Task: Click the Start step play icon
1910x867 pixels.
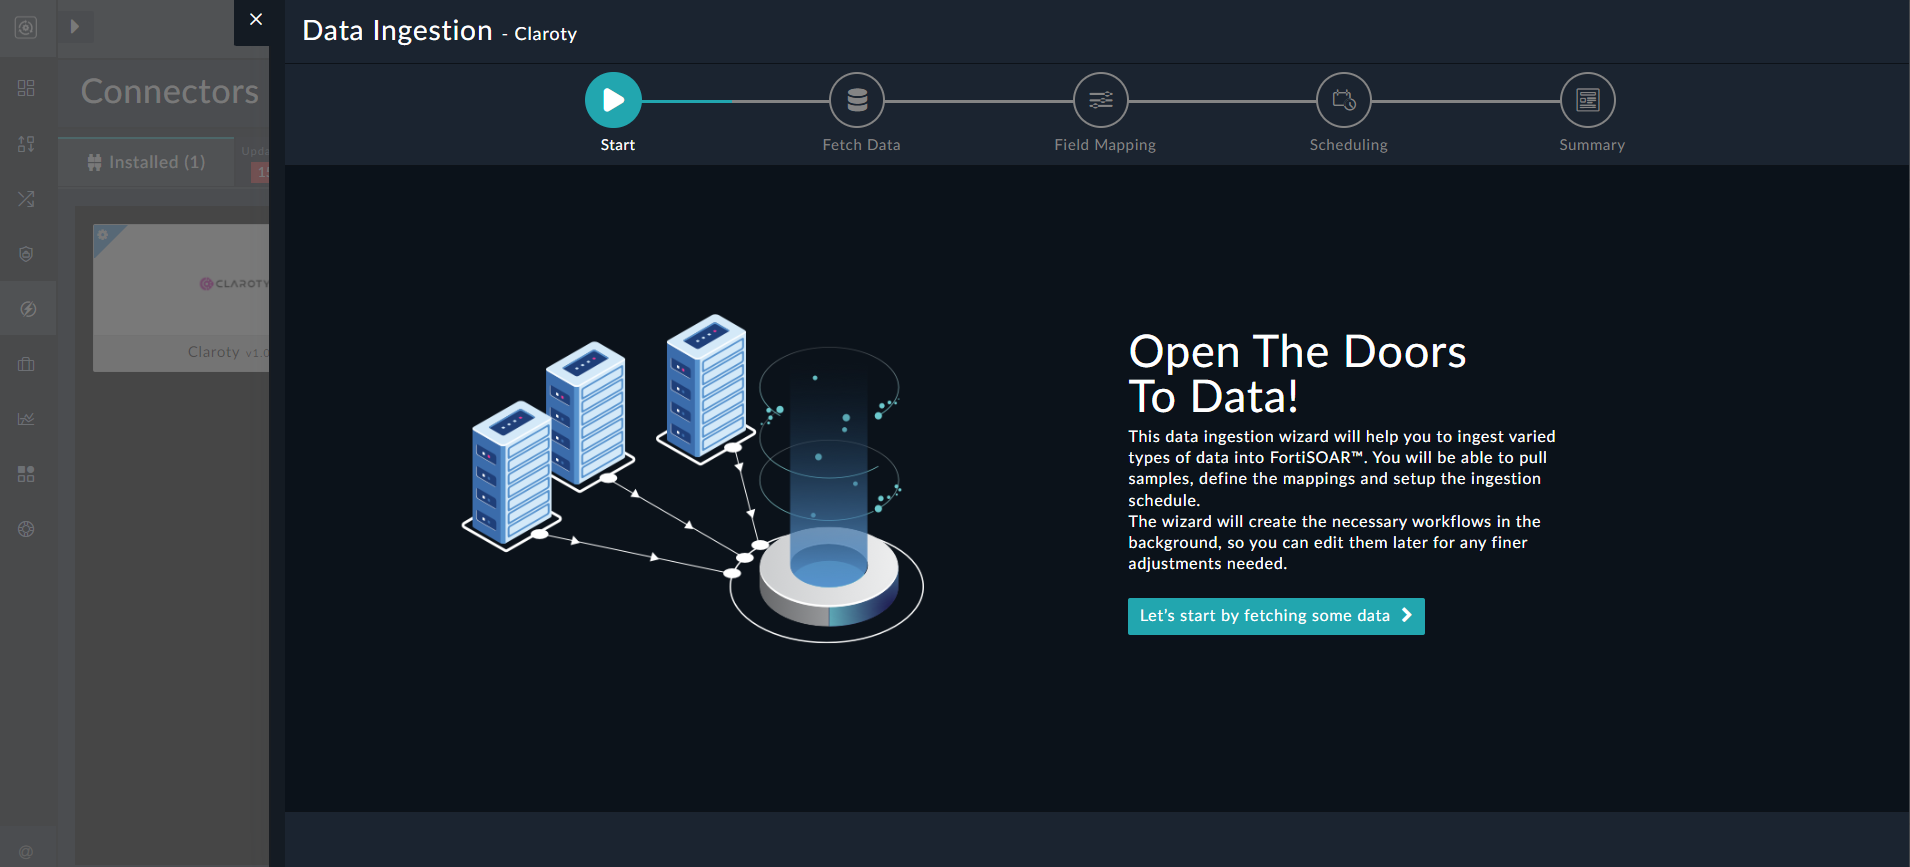Action: click(x=613, y=100)
